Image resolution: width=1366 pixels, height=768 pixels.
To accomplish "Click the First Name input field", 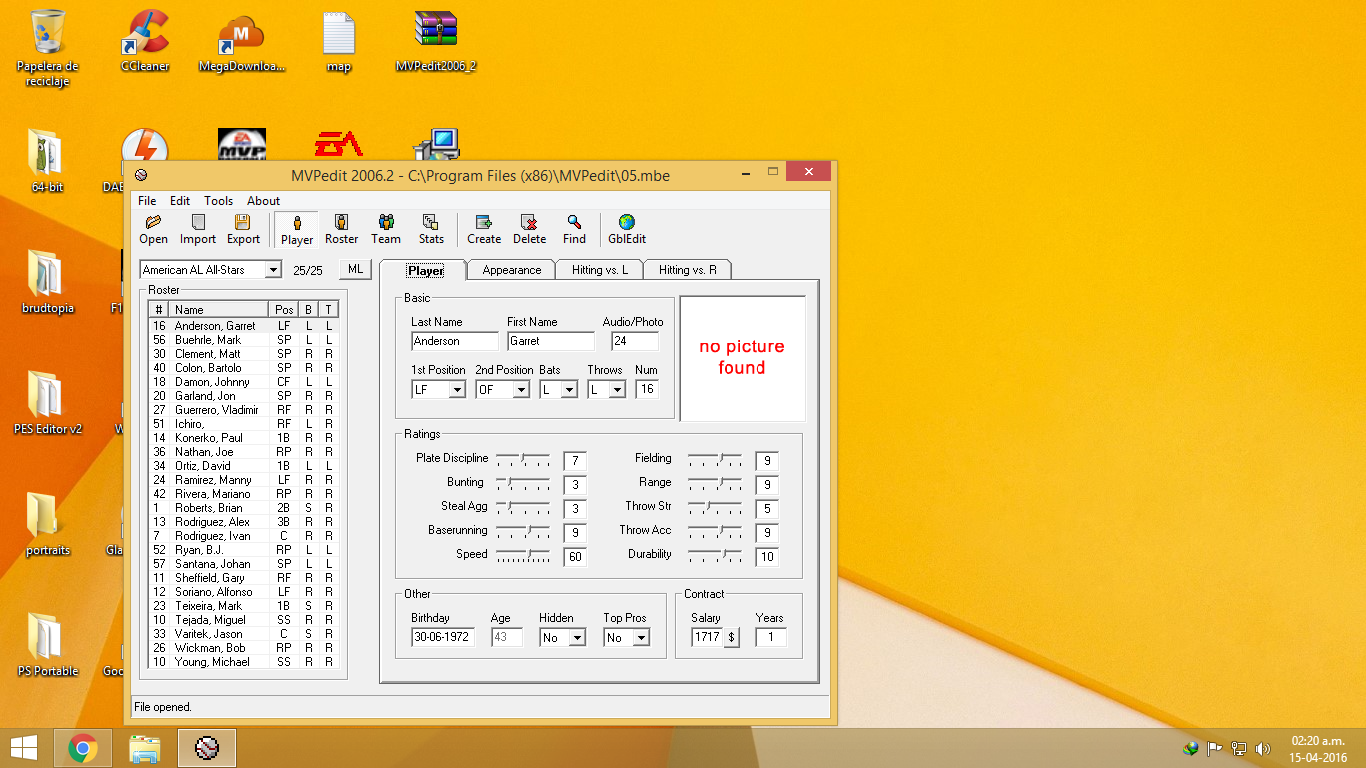I will tap(551, 341).
